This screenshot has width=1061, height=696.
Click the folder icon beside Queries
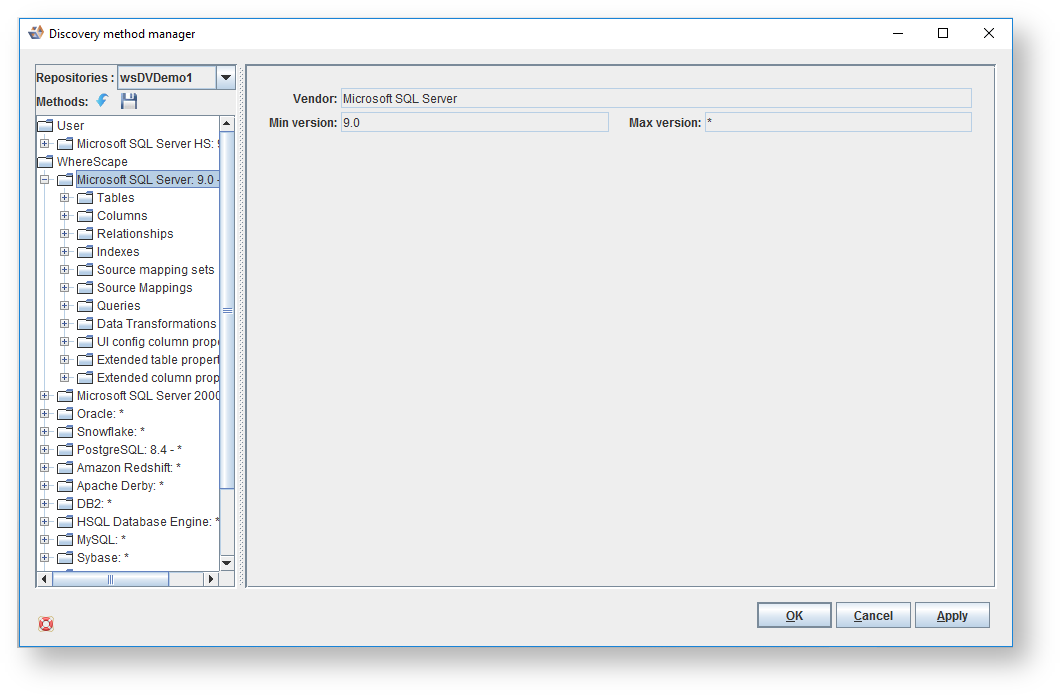tap(85, 306)
